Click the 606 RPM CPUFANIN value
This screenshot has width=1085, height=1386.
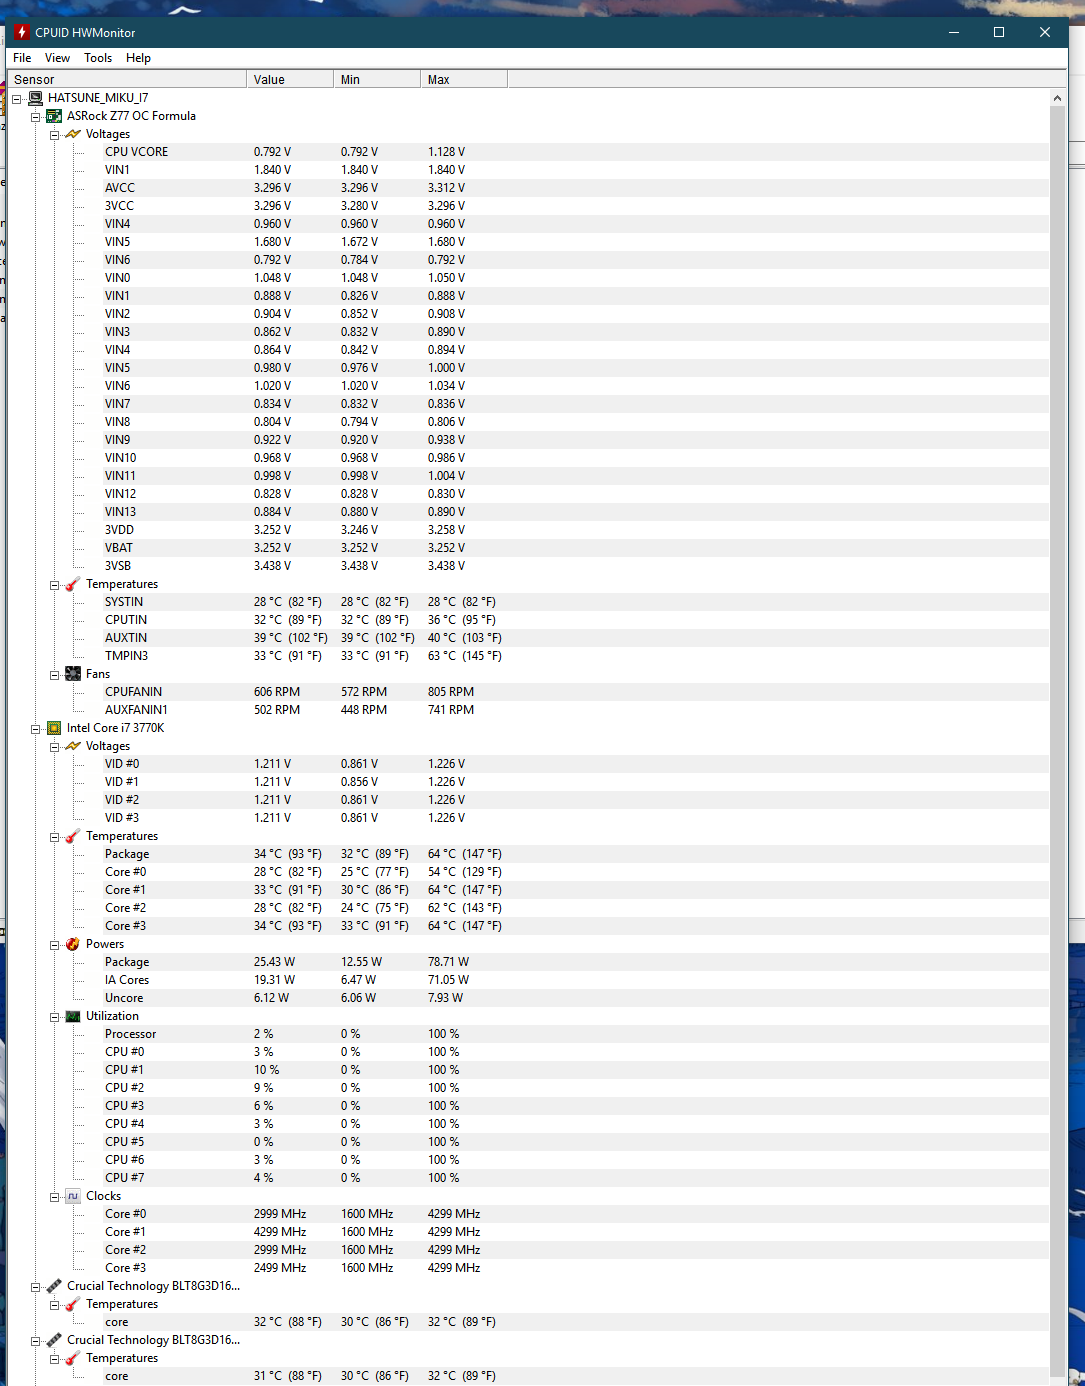coord(277,692)
